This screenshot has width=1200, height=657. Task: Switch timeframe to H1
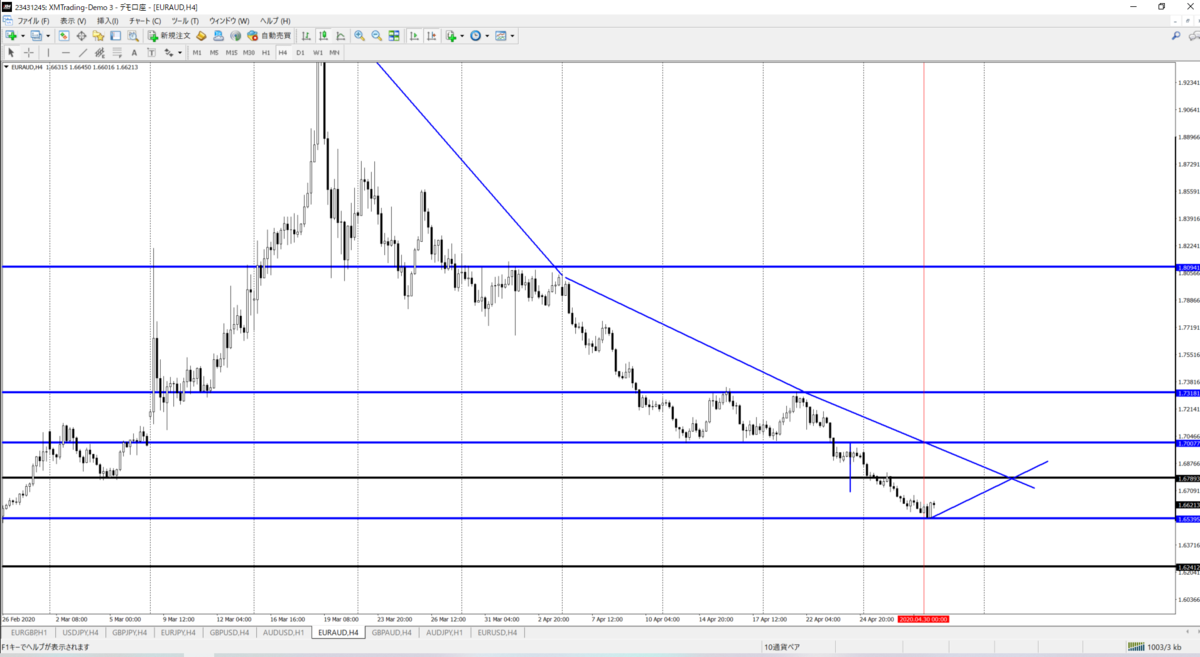pos(266,52)
